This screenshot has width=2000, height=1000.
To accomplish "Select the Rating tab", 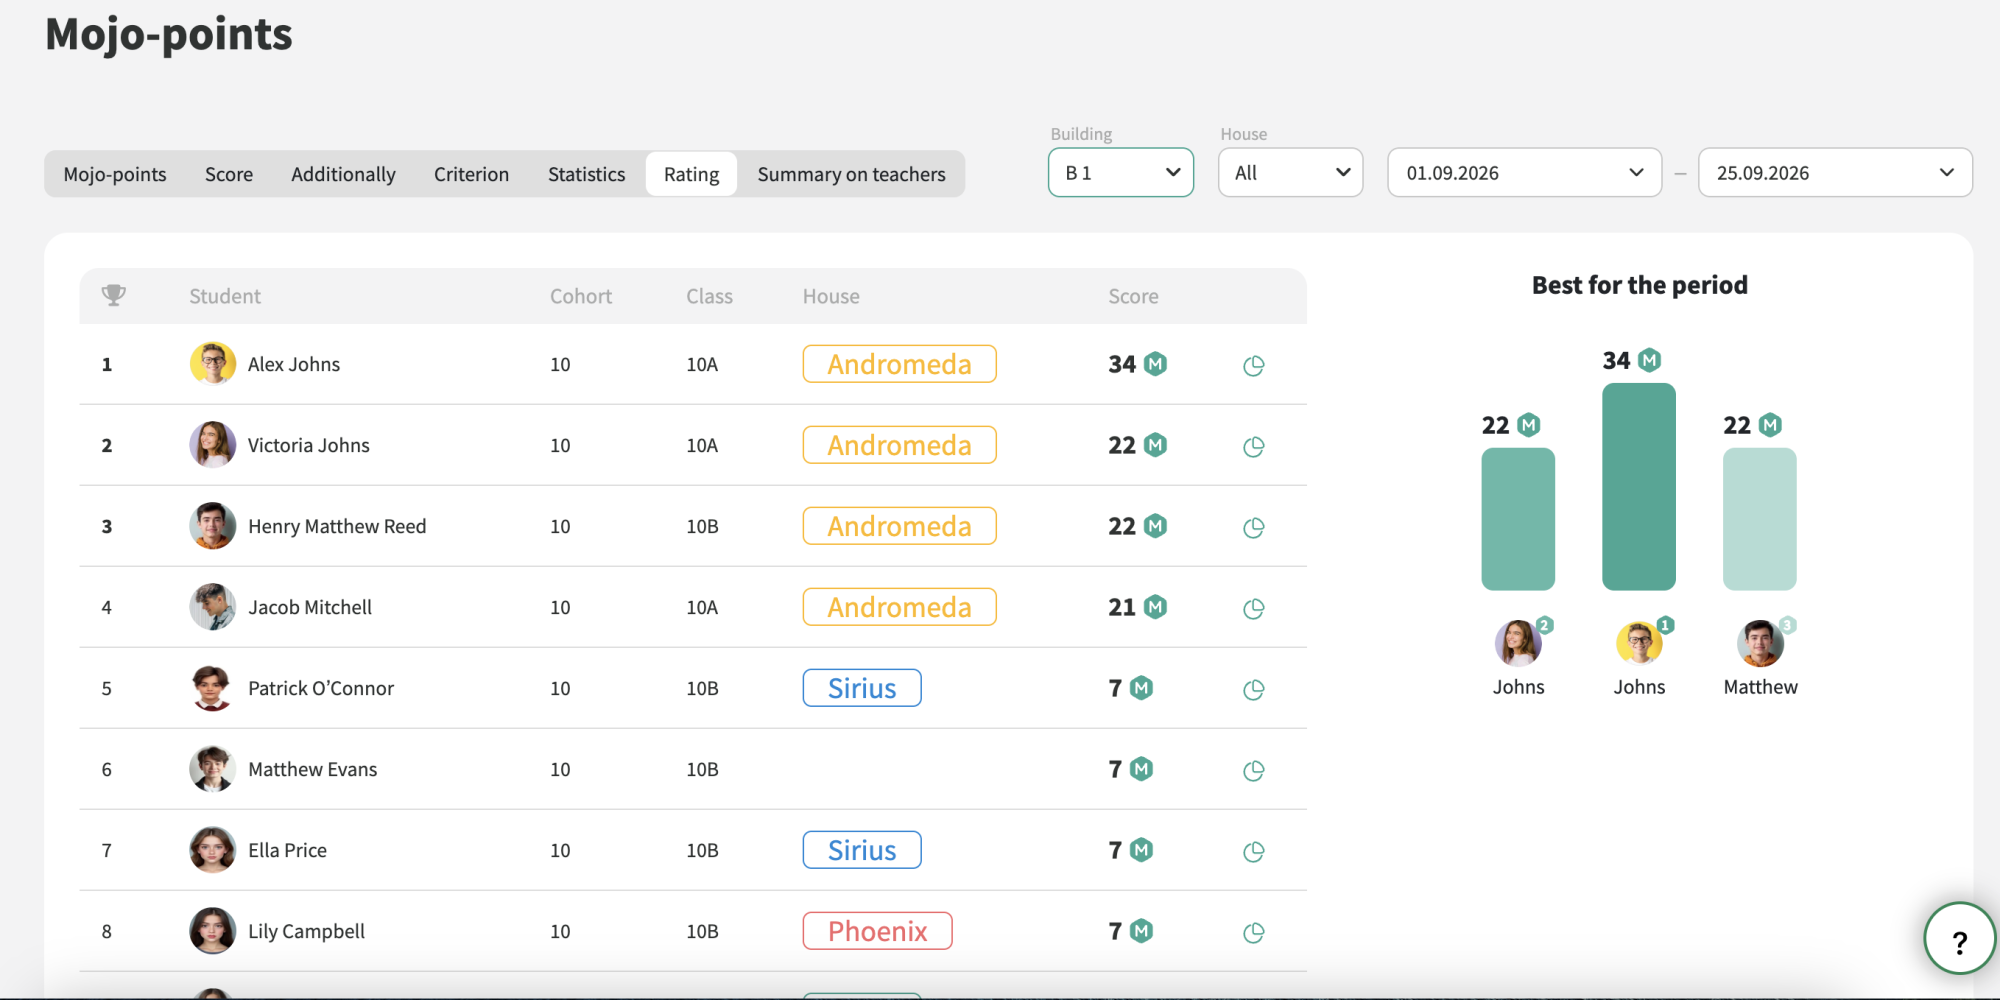I will [x=691, y=174].
